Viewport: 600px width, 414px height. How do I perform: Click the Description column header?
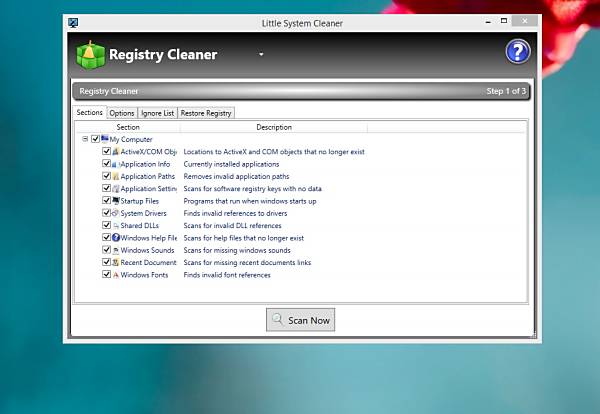pyautogui.click(x=274, y=127)
